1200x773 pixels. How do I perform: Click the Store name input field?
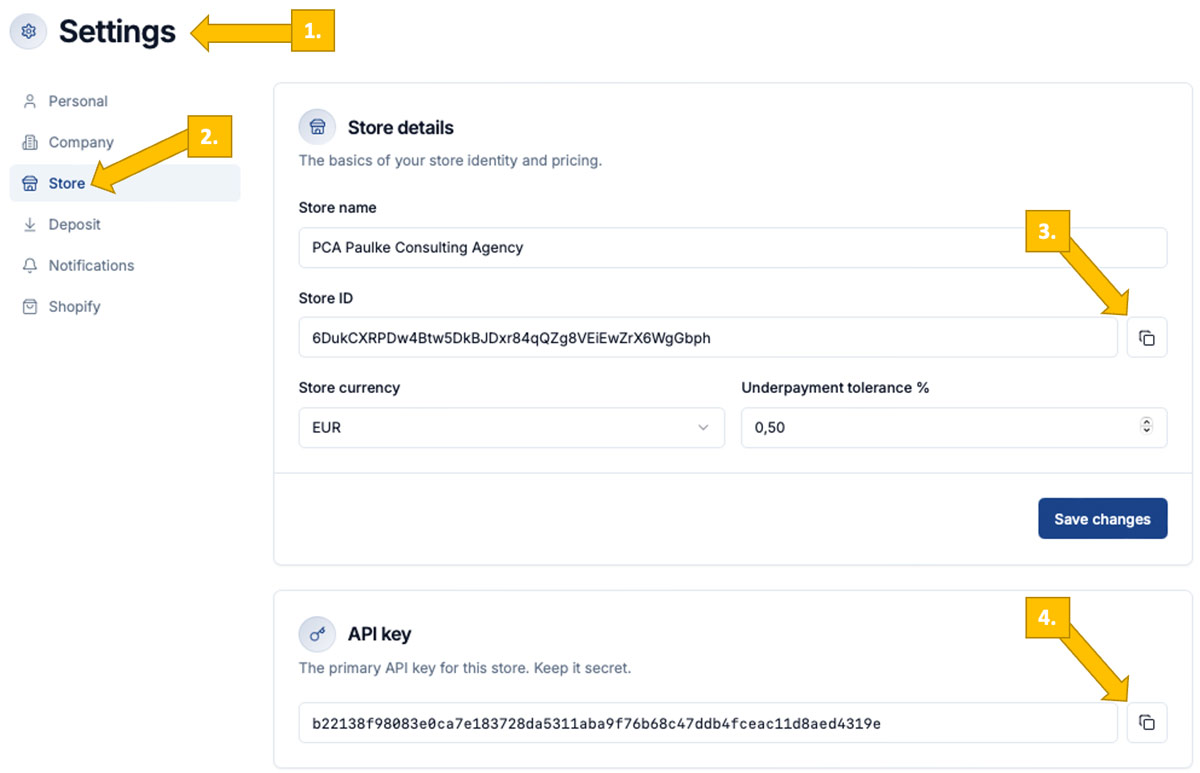pos(733,247)
